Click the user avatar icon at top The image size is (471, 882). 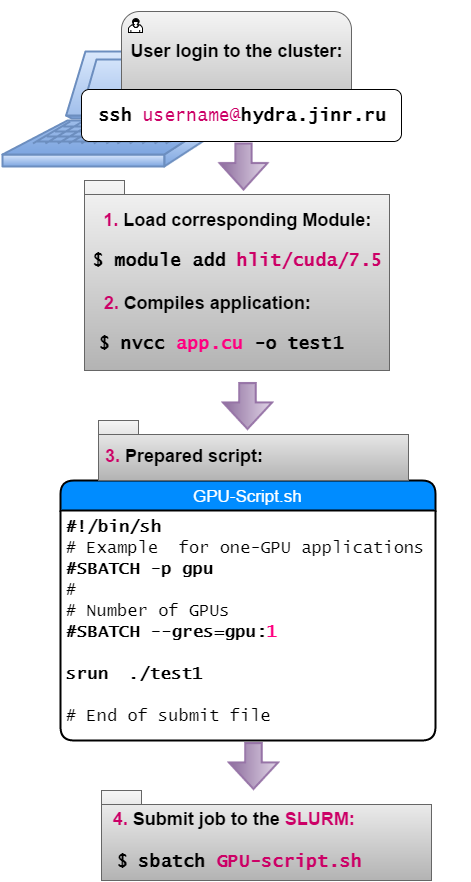coord(136,25)
